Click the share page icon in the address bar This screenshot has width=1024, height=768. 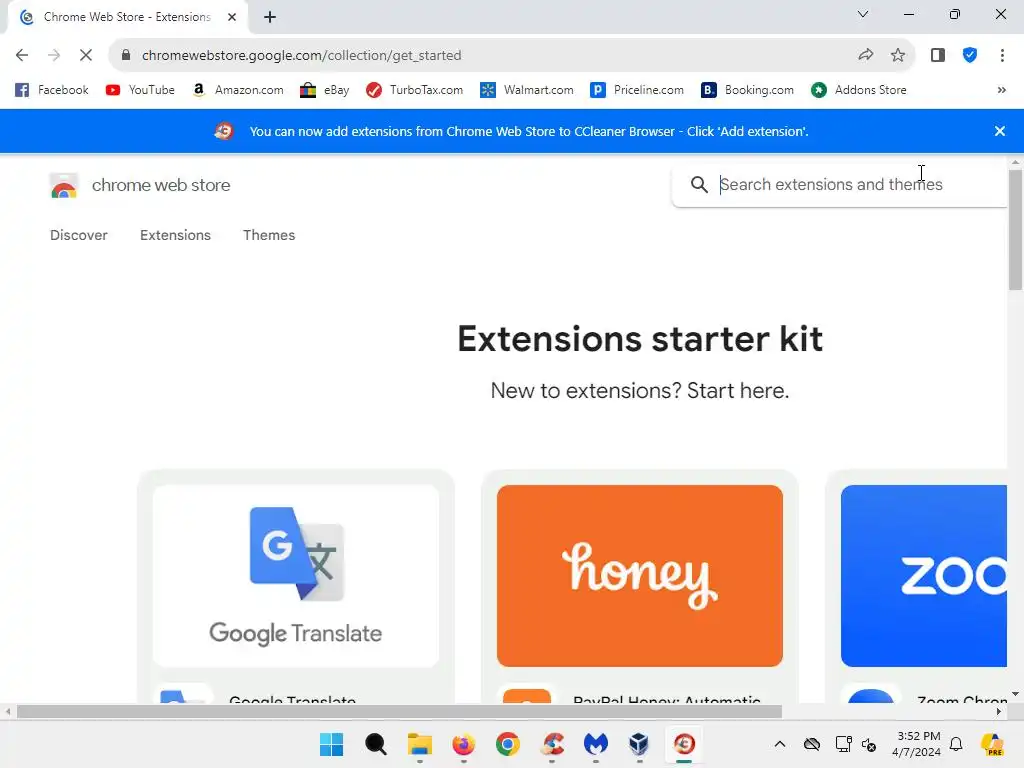pyautogui.click(x=866, y=56)
